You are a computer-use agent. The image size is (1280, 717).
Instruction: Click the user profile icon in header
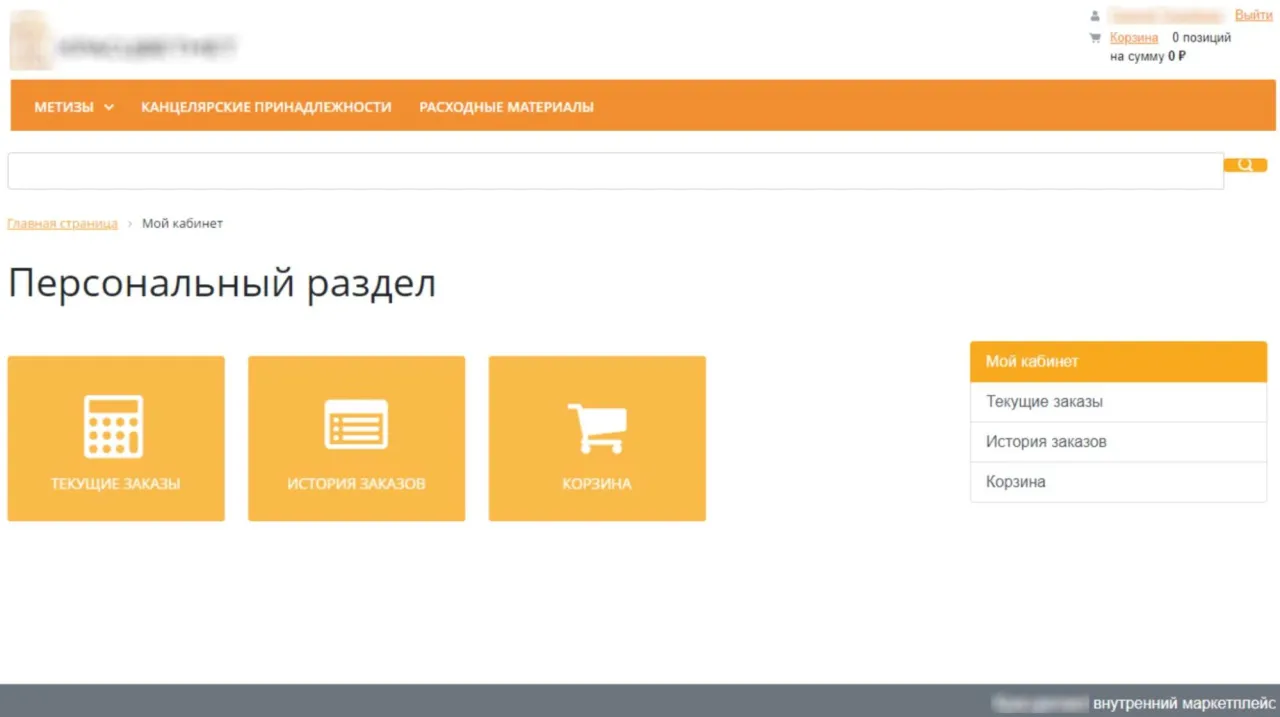click(x=1095, y=16)
